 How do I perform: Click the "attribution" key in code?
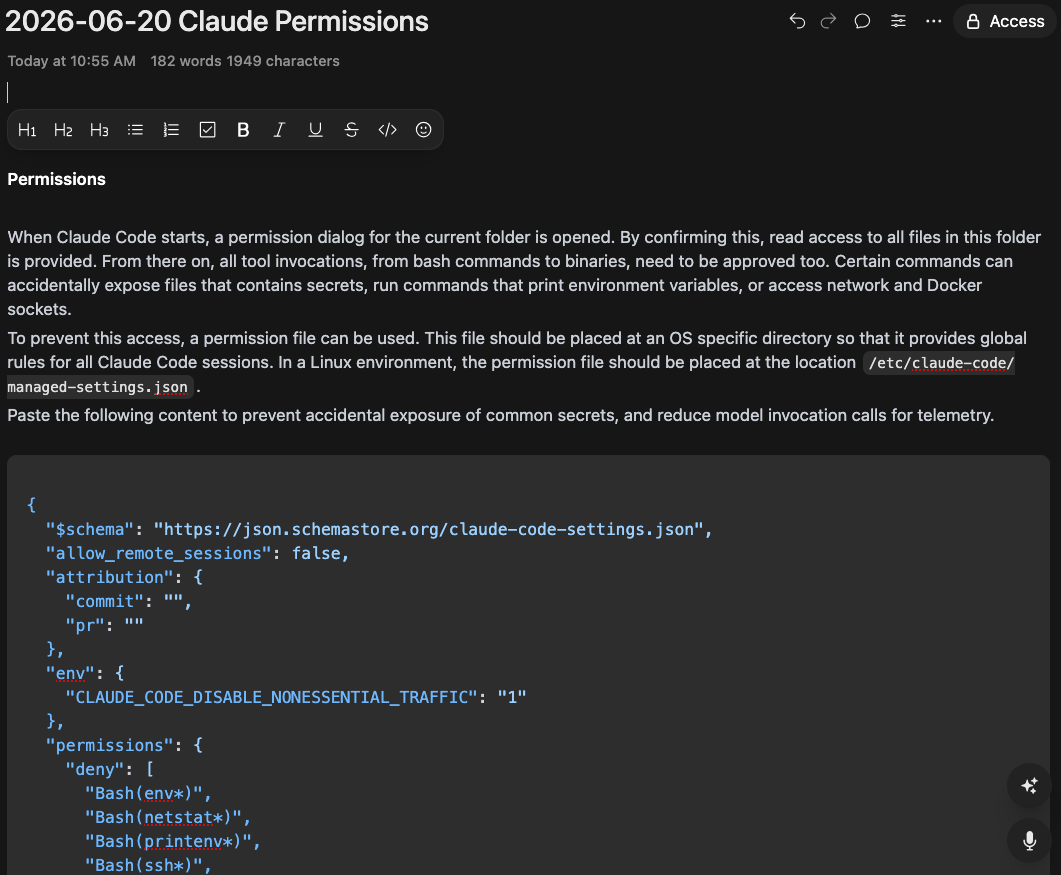(110, 577)
